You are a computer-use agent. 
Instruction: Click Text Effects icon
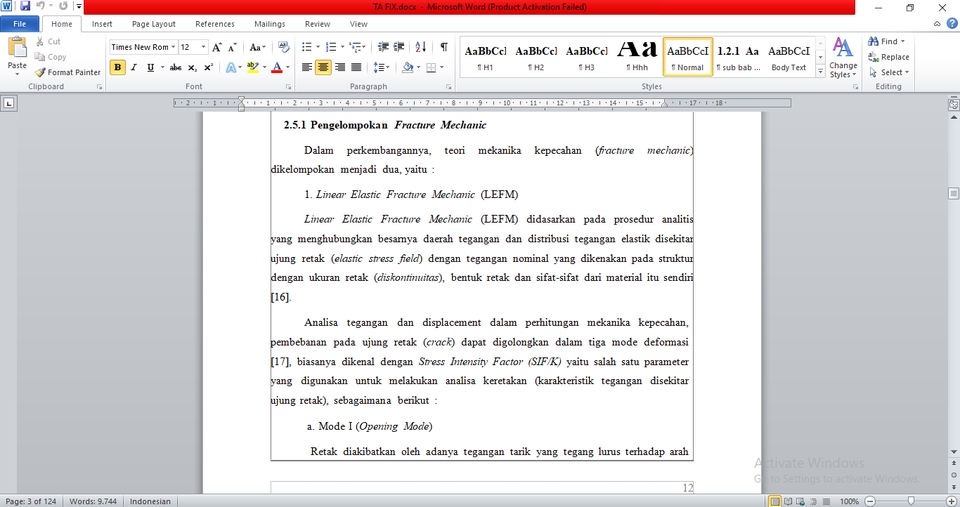tap(233, 67)
